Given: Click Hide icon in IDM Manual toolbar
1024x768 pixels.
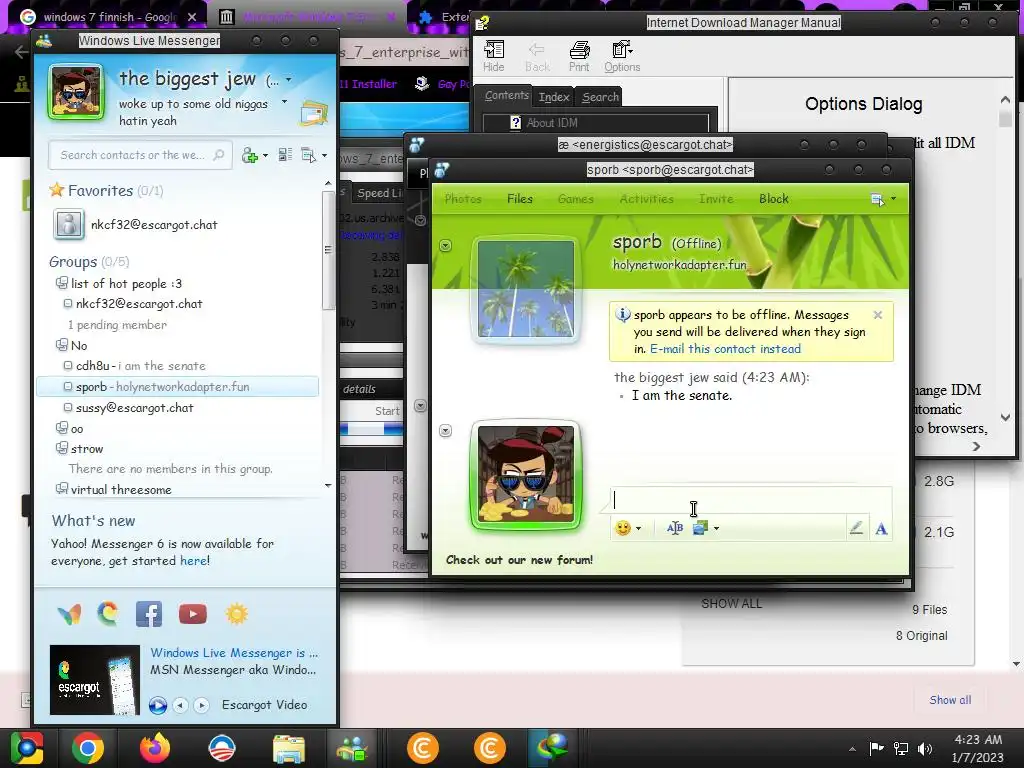Looking at the screenshot, I should point(494,56).
